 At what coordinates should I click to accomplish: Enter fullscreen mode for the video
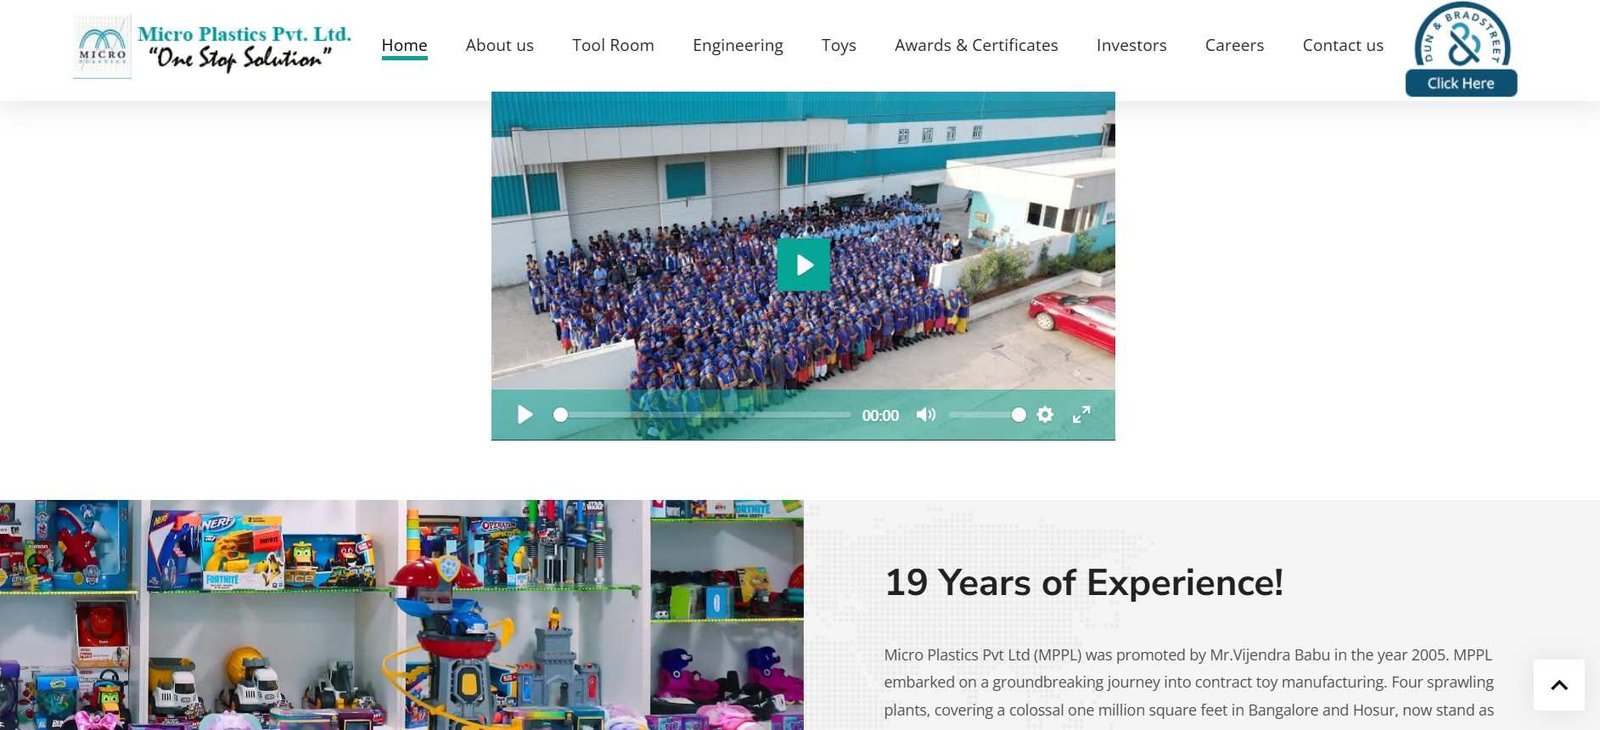coord(1081,414)
